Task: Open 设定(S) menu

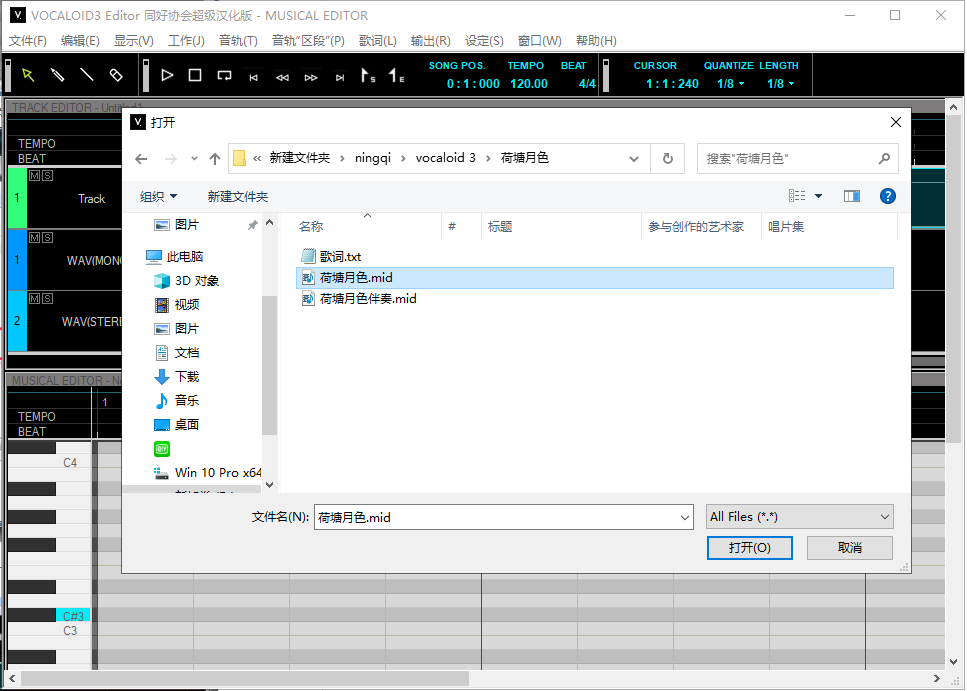Action: pos(484,41)
